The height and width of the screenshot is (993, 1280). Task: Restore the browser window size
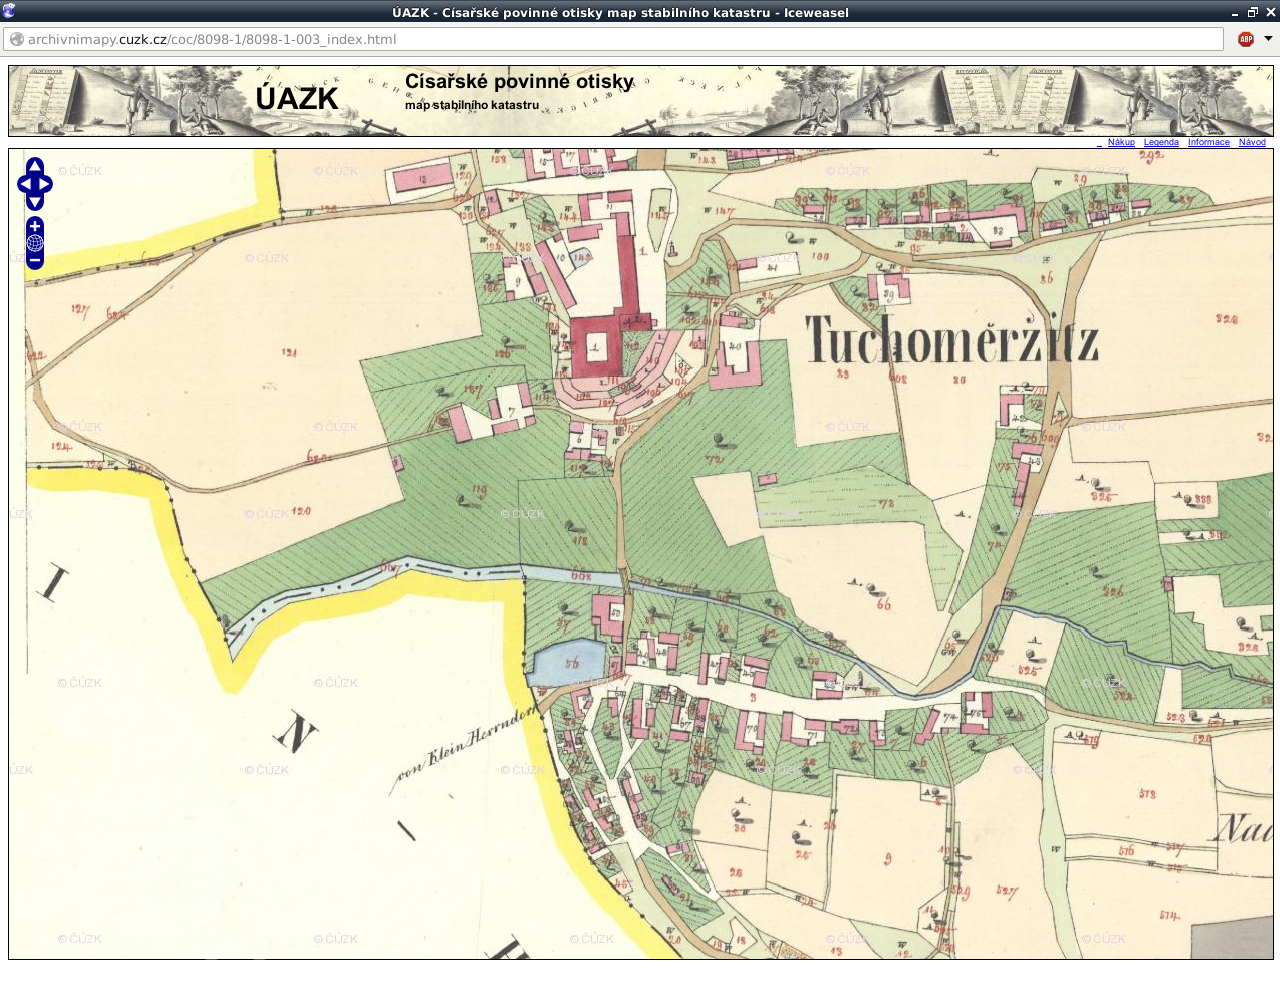(x=1252, y=12)
